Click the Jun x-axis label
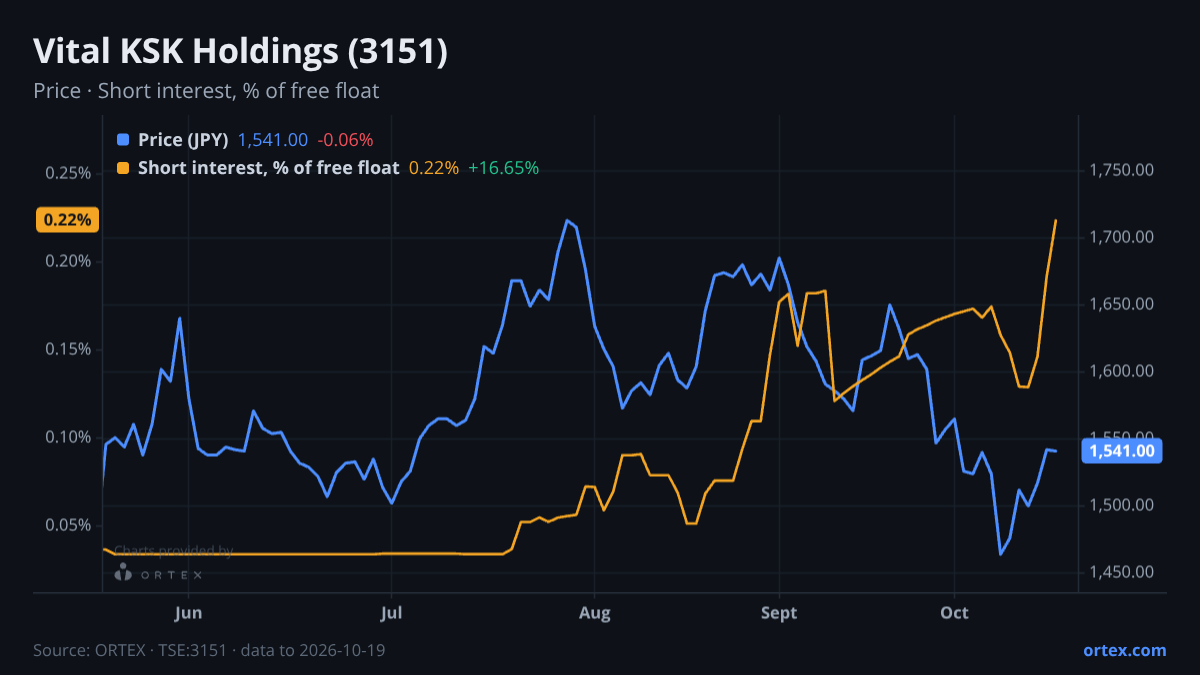1200x675 pixels. (188, 613)
